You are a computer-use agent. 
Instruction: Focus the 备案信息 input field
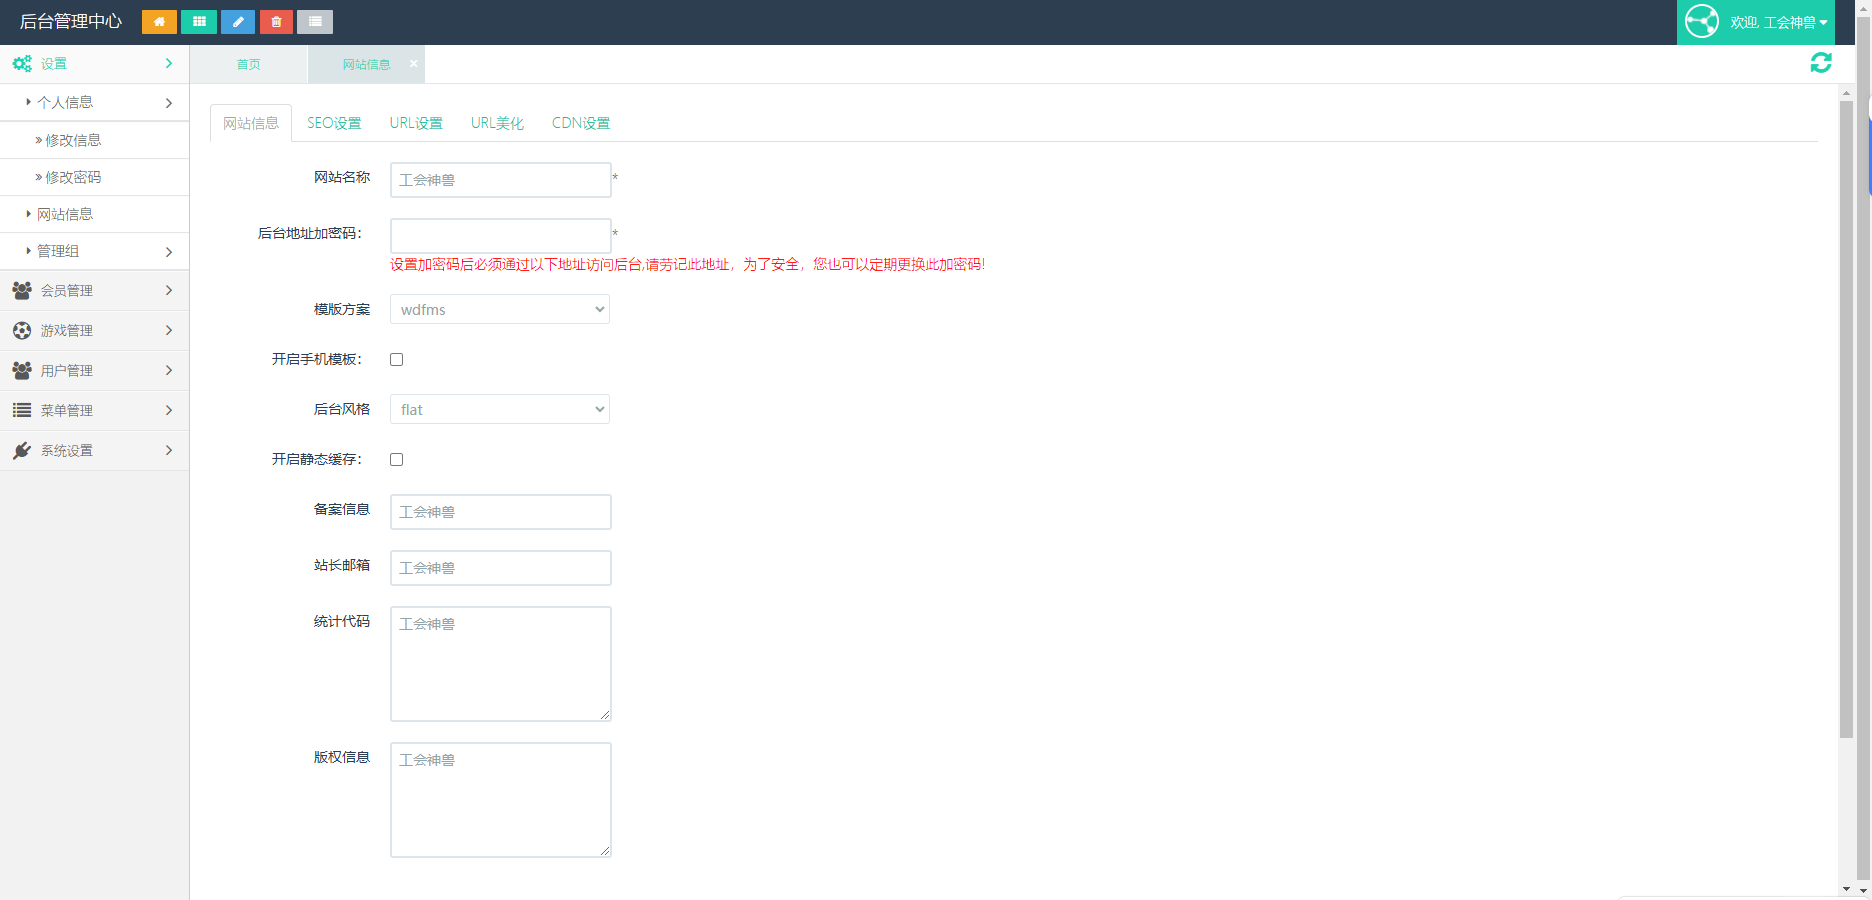500,512
